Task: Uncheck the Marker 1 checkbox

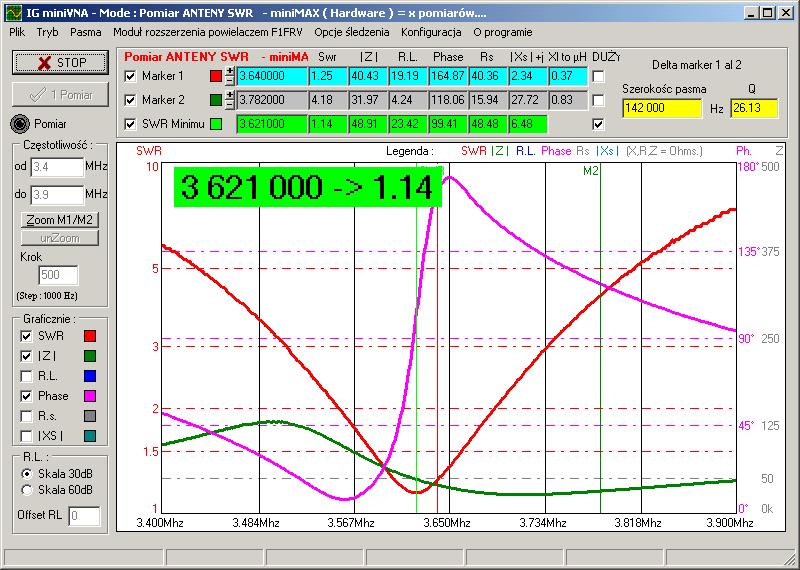Action: click(x=130, y=76)
